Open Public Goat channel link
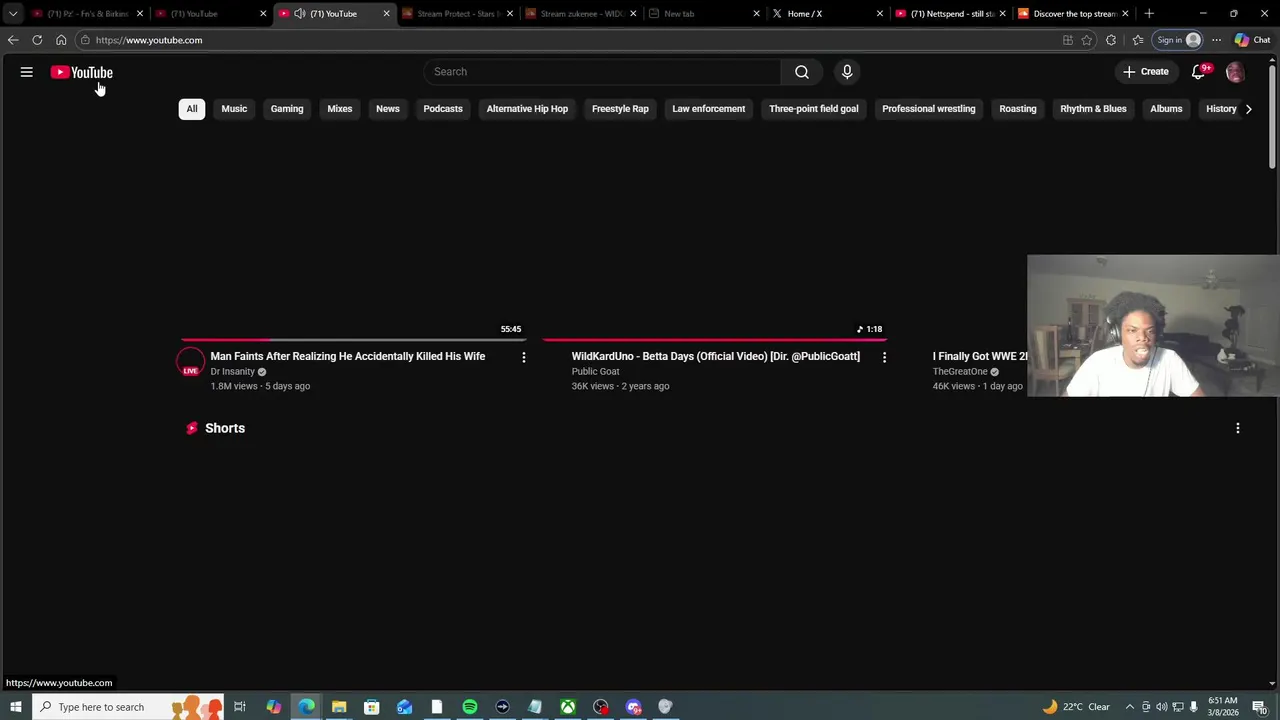This screenshot has height=720, width=1280. (x=596, y=372)
